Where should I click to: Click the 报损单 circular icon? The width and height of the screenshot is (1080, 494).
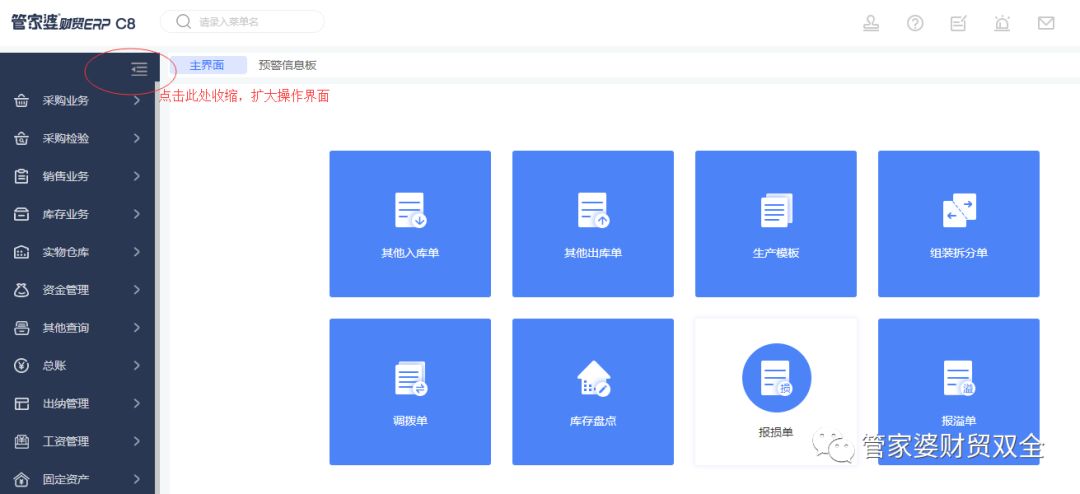pyautogui.click(x=776, y=378)
